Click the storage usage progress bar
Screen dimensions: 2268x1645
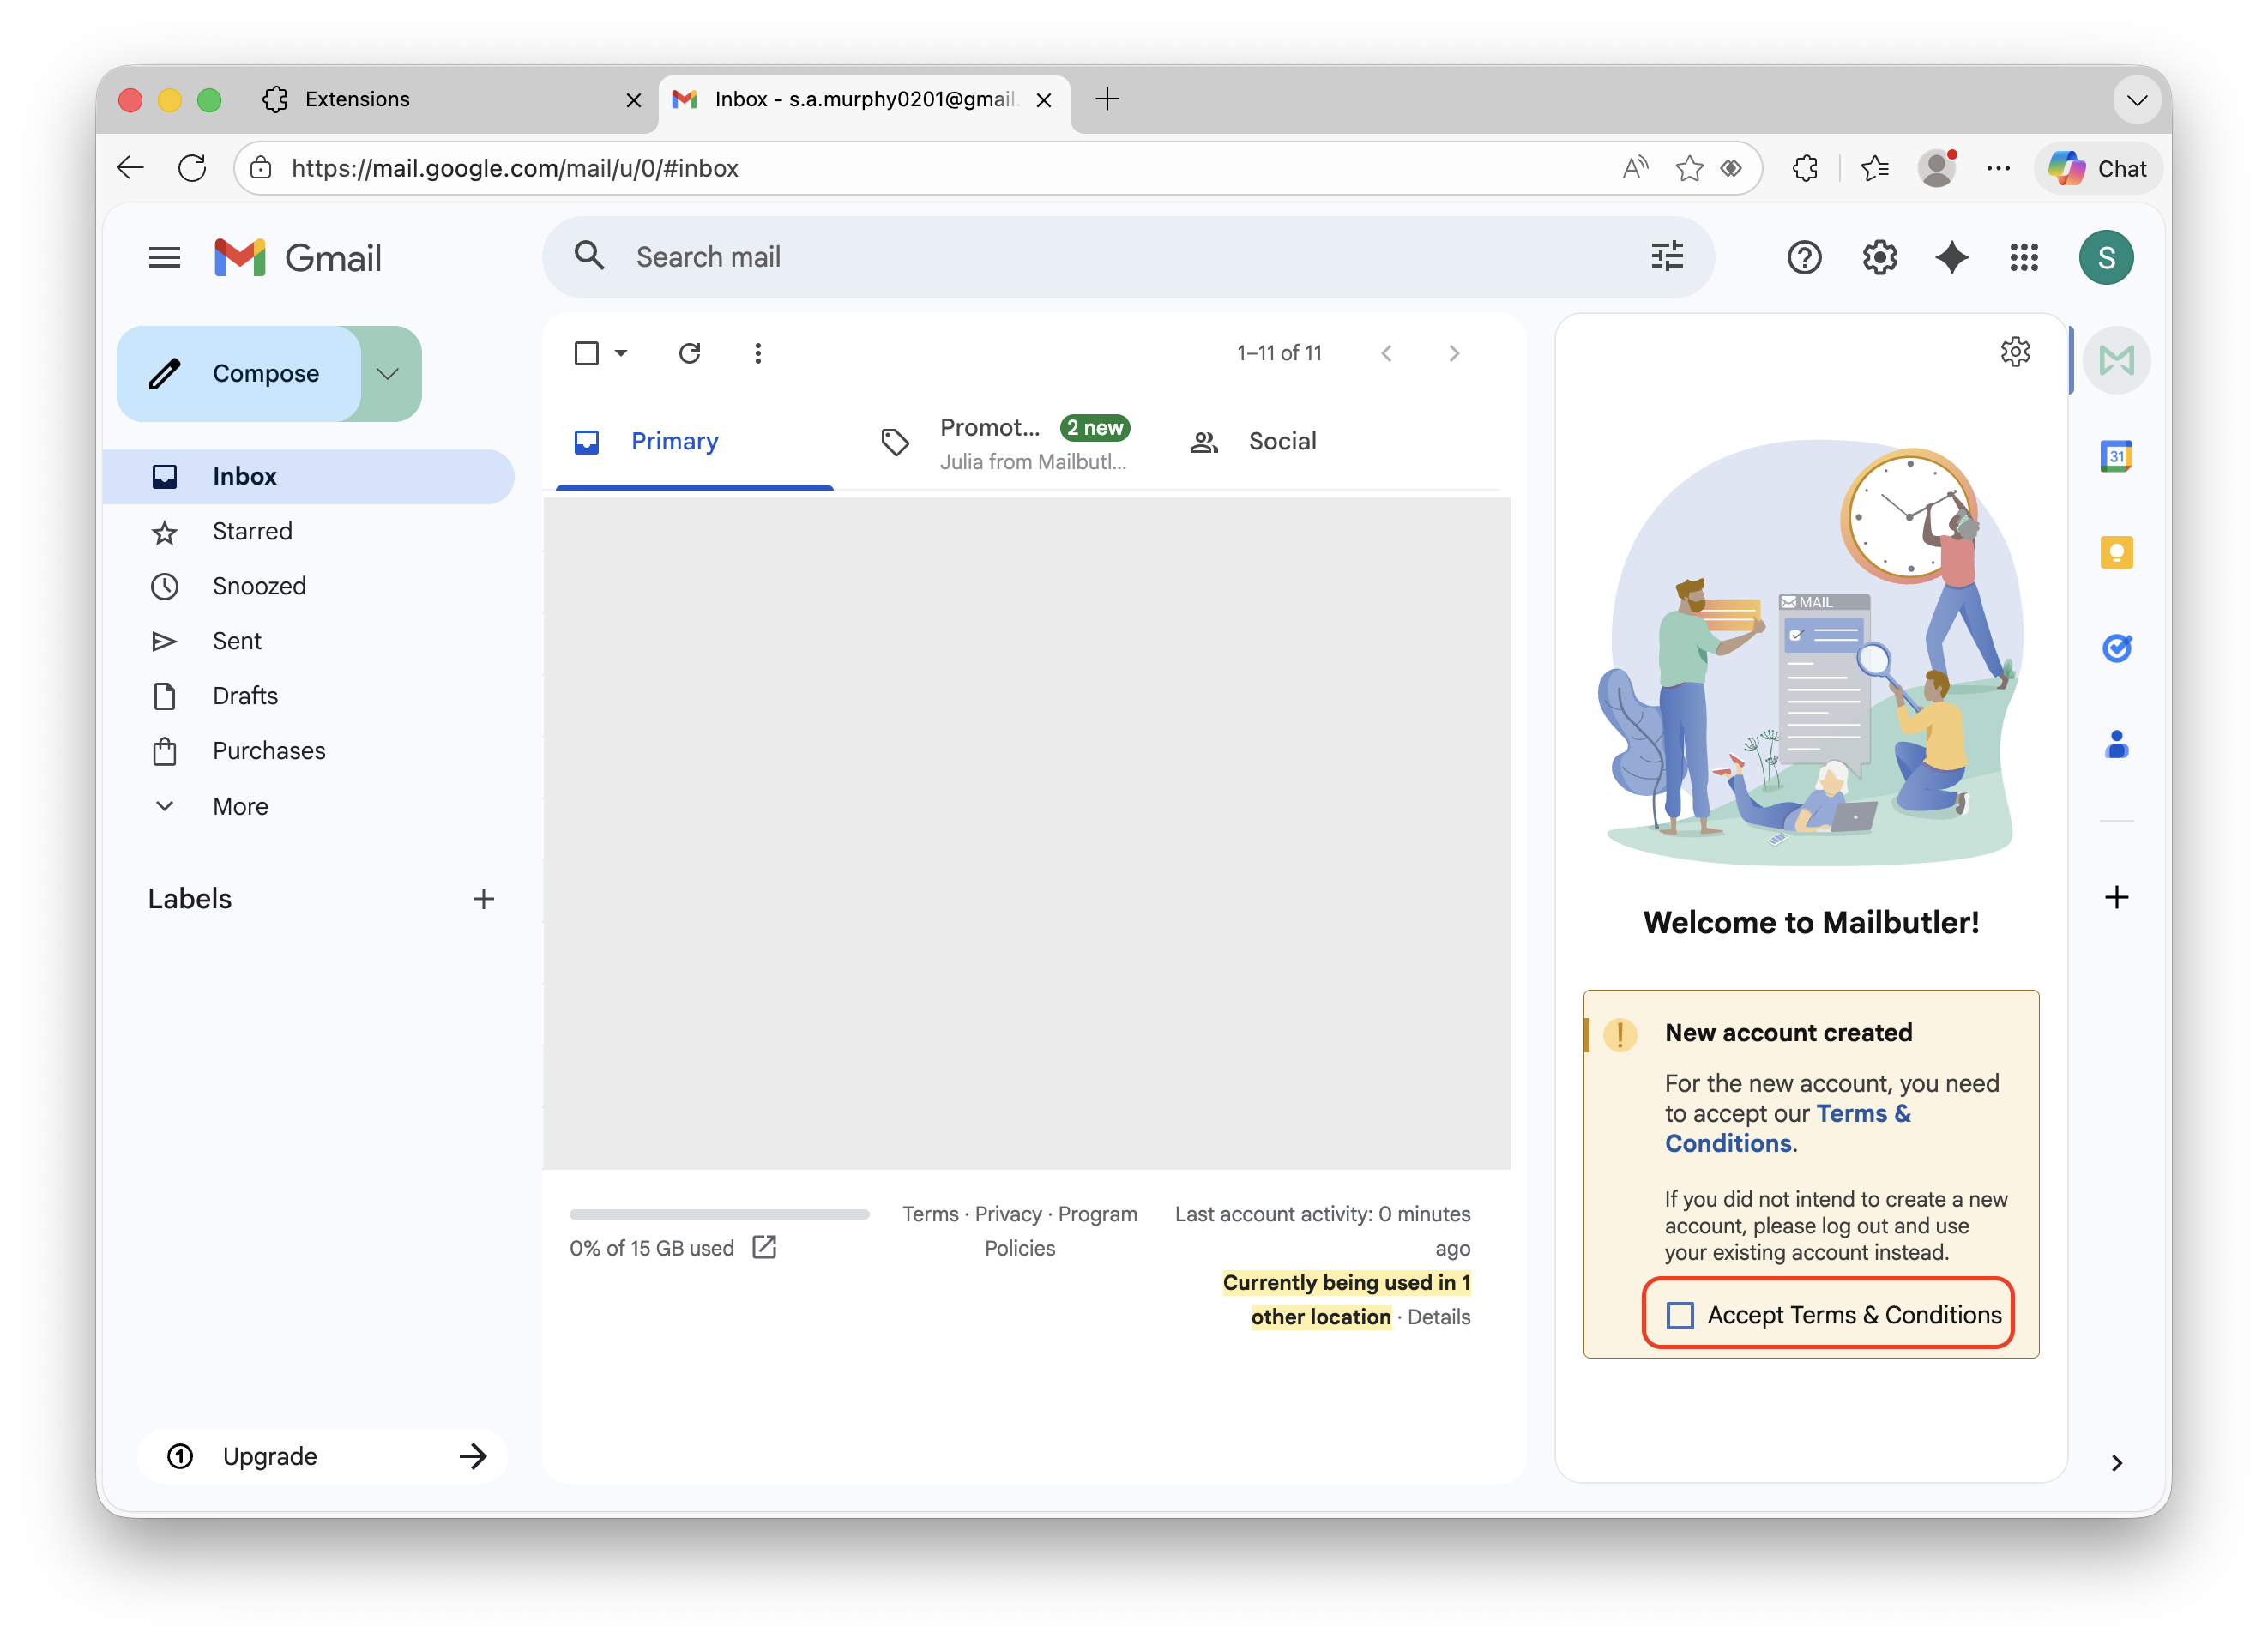click(x=719, y=1214)
